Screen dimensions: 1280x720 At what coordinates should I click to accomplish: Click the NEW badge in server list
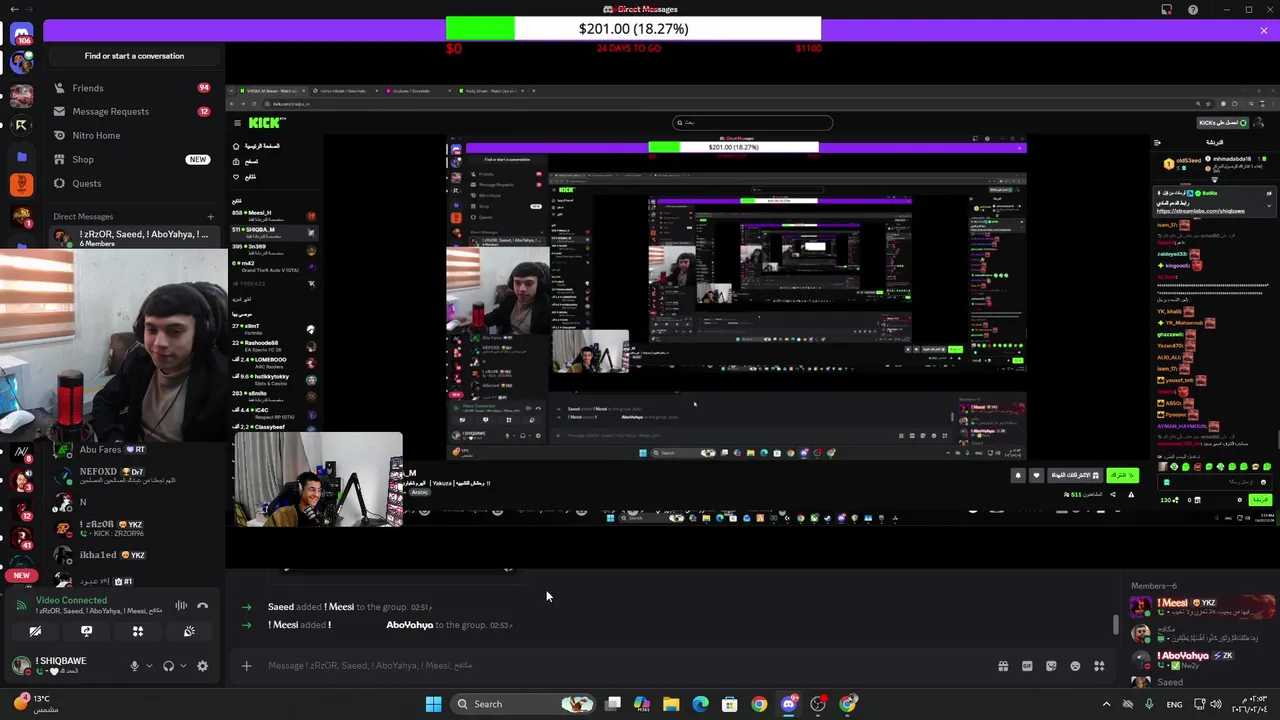coord(22,576)
